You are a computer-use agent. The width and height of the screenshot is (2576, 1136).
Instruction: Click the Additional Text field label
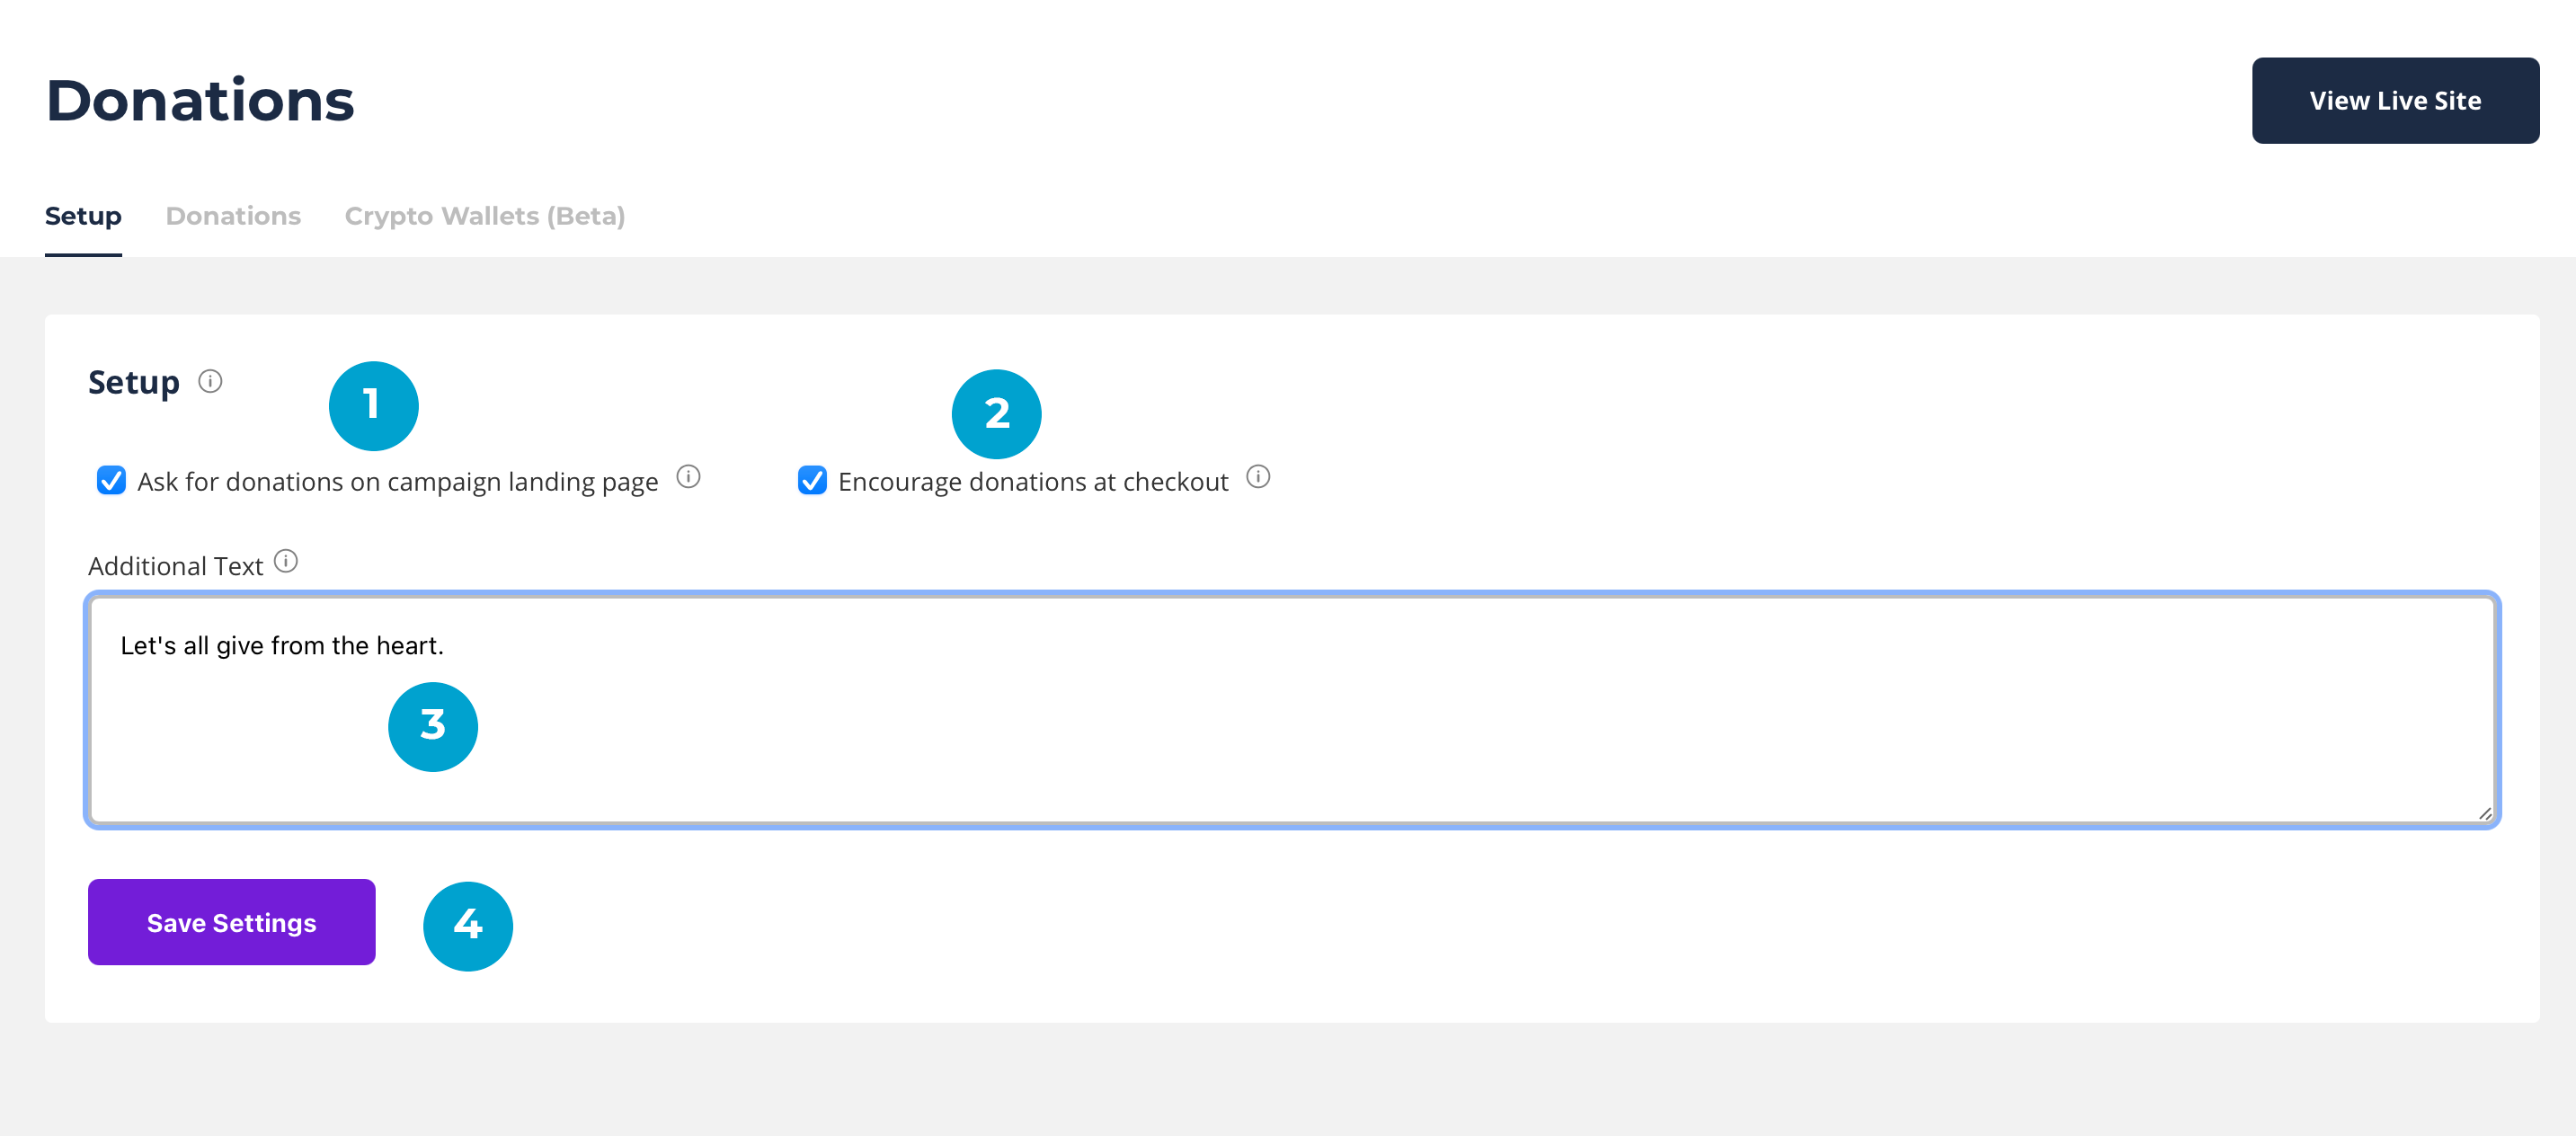pos(175,566)
